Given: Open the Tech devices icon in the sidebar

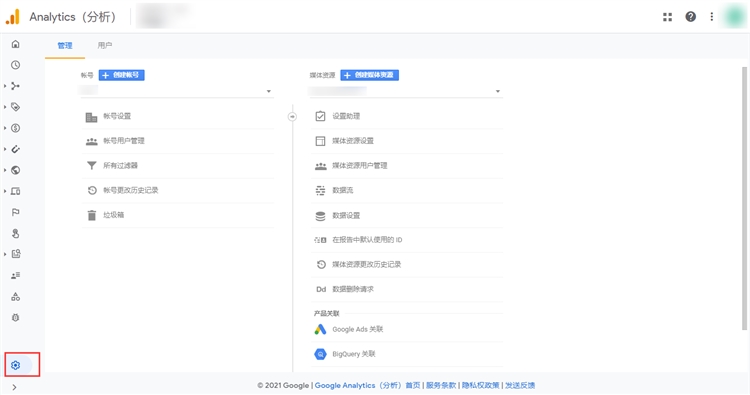Looking at the screenshot, I should 16,191.
